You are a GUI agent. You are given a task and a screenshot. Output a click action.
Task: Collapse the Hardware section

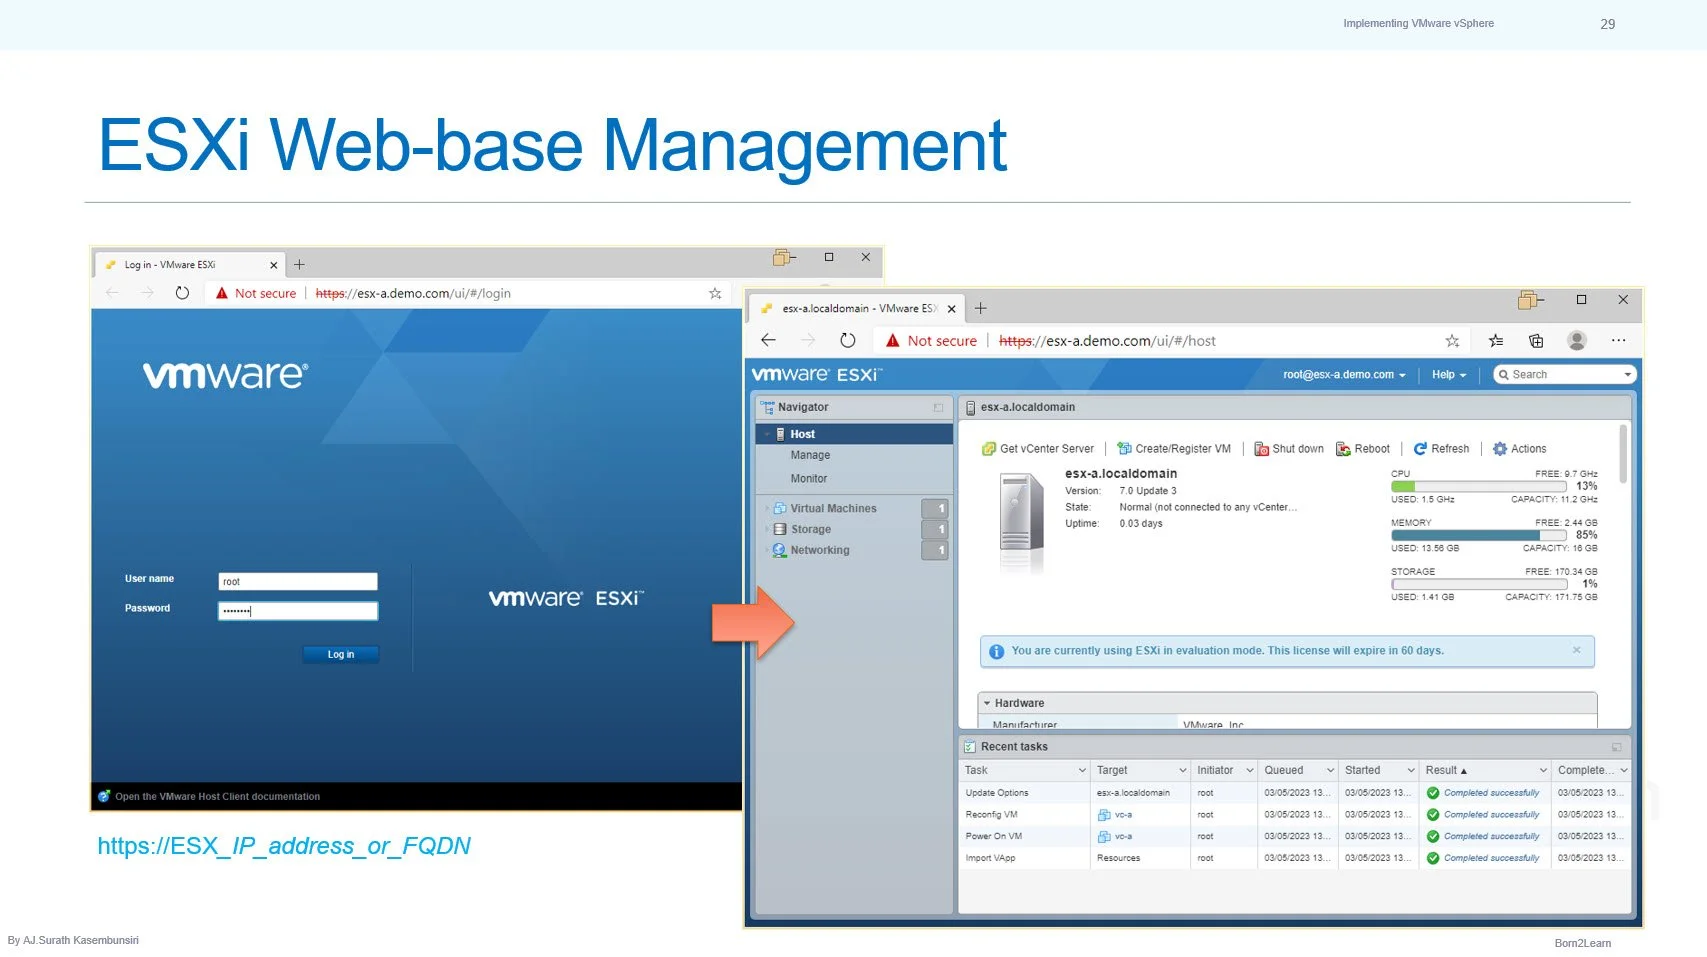point(989,702)
